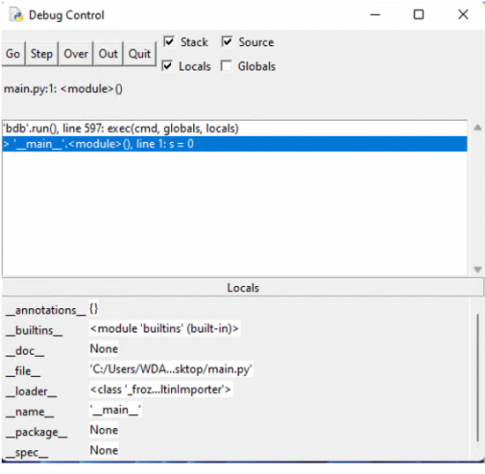
Task: Disable the Locals checkbox
Action: point(167,66)
